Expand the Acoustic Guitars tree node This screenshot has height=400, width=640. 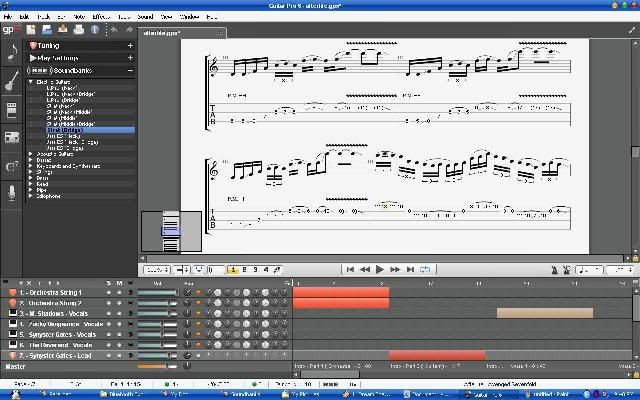pyautogui.click(x=31, y=154)
